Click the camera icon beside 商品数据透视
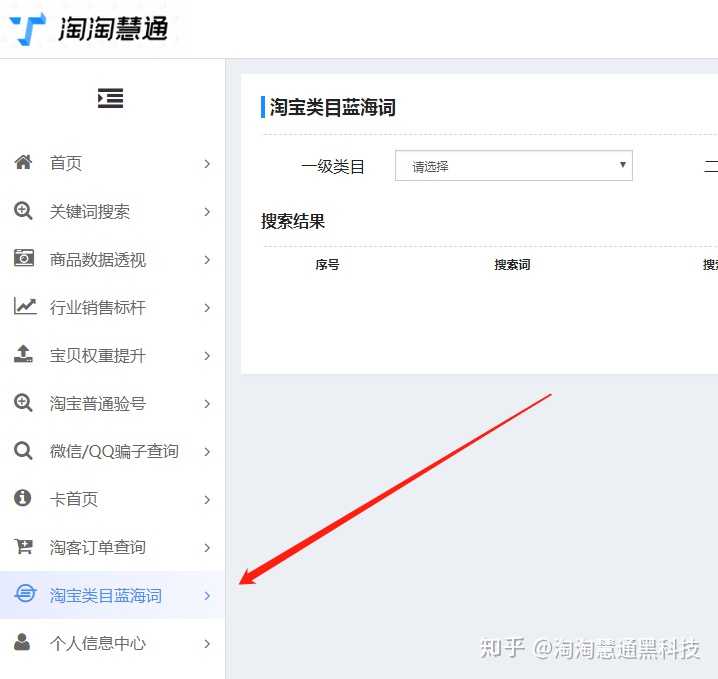718x679 pixels. (x=23, y=258)
